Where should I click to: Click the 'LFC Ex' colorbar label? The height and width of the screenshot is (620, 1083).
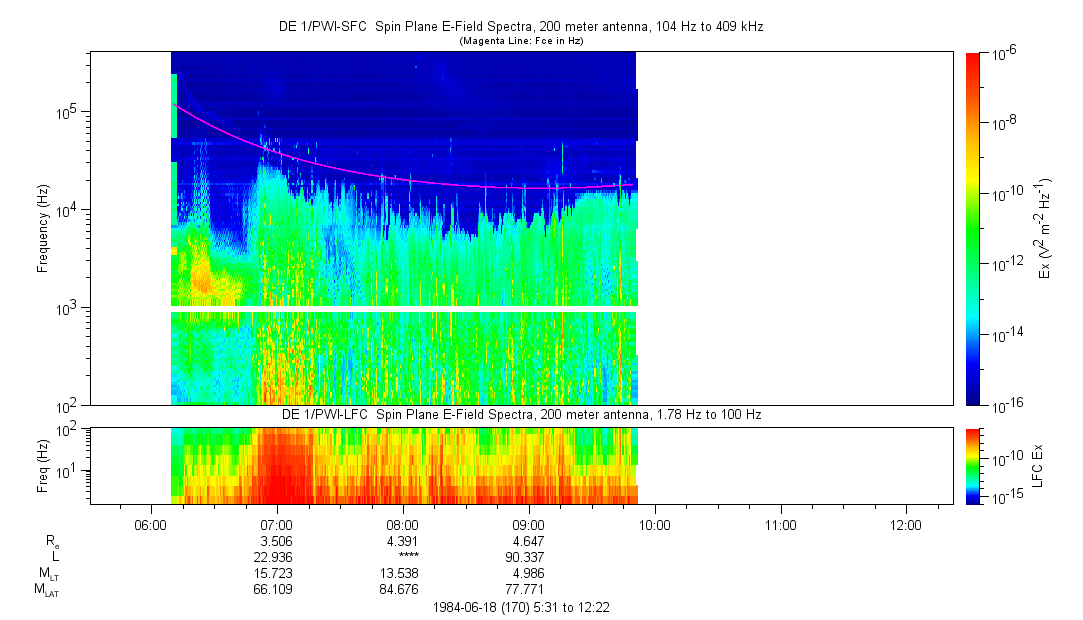1041,465
